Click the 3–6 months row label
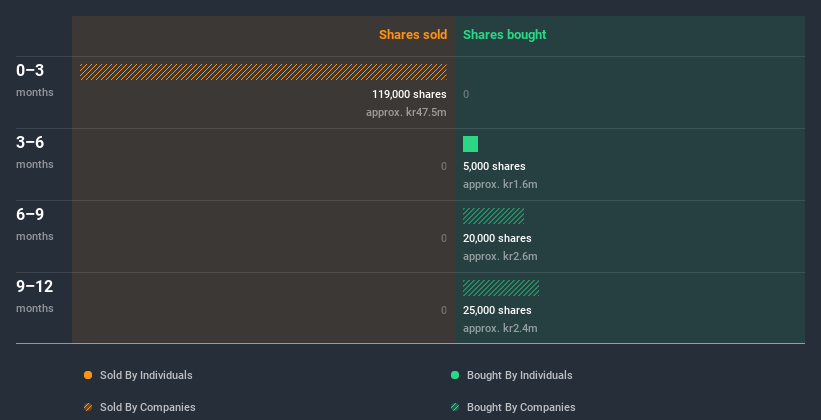The height and width of the screenshot is (420, 821). click(x=35, y=152)
